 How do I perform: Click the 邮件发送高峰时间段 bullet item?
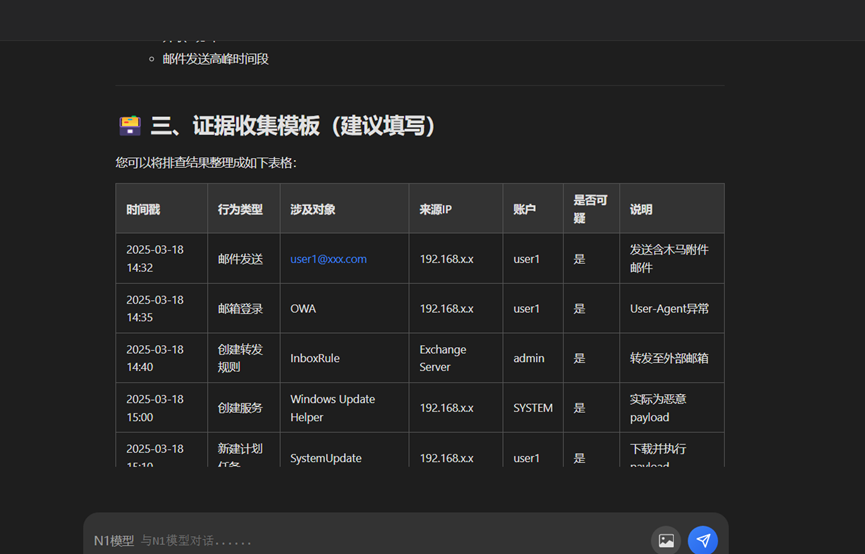coord(215,59)
